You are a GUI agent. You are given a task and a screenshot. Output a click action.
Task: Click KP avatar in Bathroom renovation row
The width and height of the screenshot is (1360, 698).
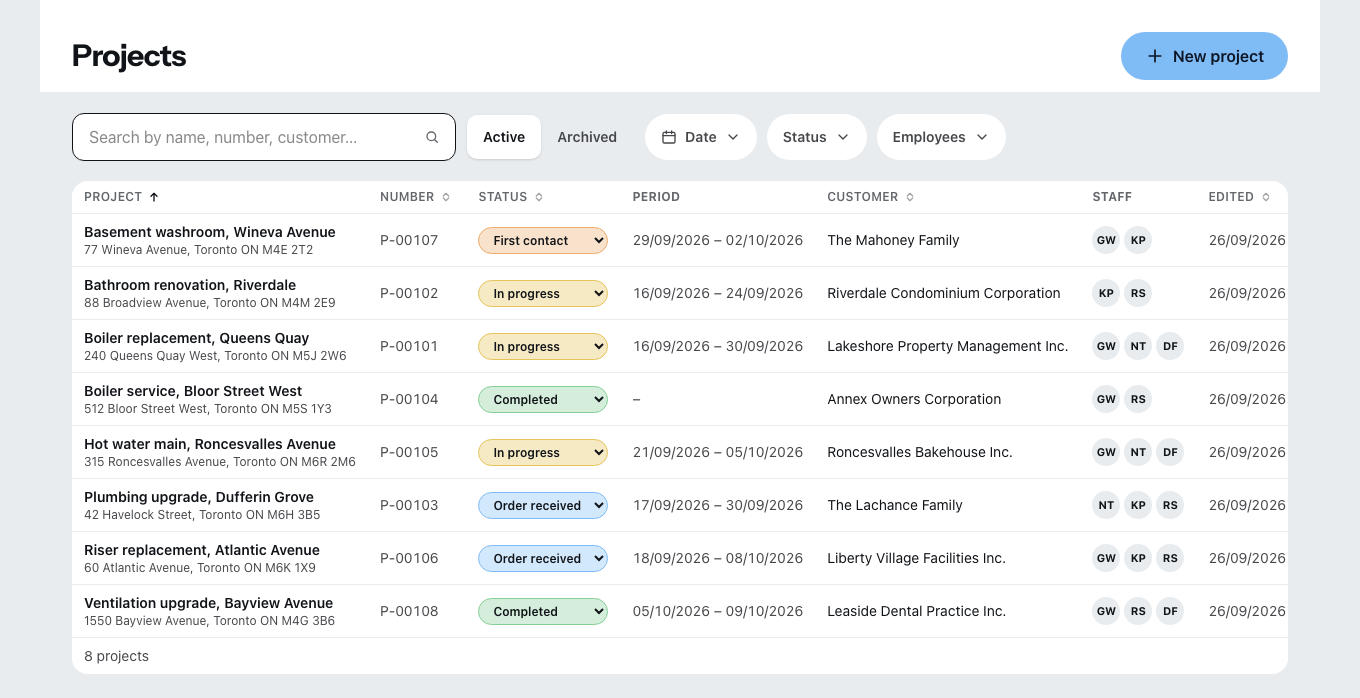1106,293
